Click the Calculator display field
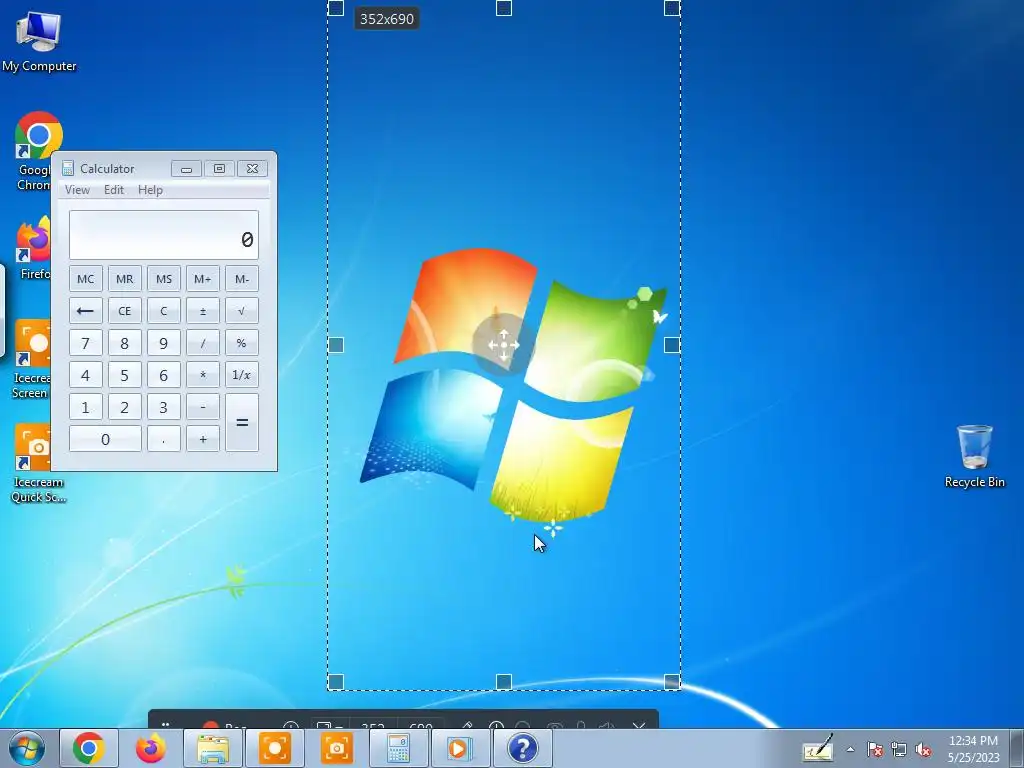 click(x=164, y=235)
